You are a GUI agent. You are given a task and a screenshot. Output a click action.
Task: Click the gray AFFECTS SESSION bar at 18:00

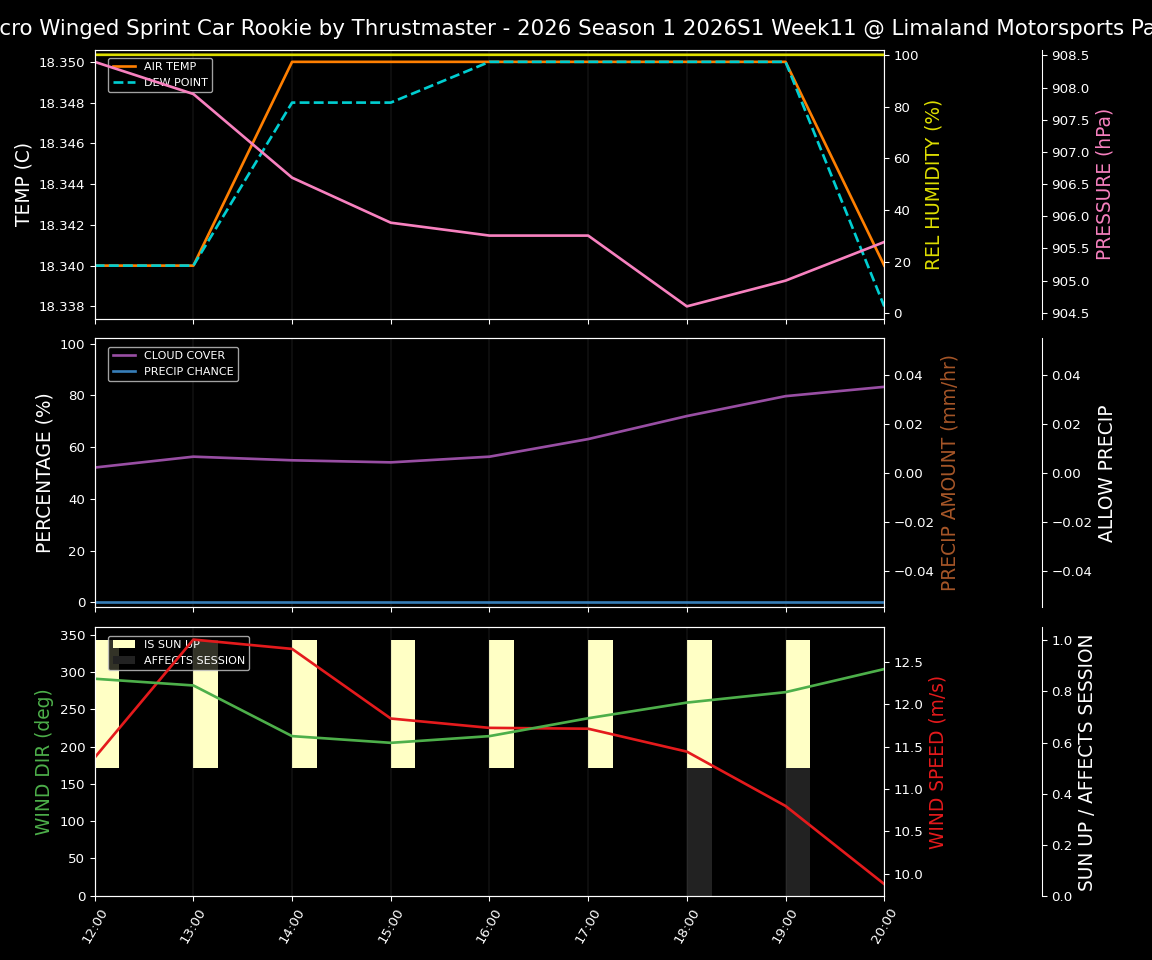click(698, 830)
